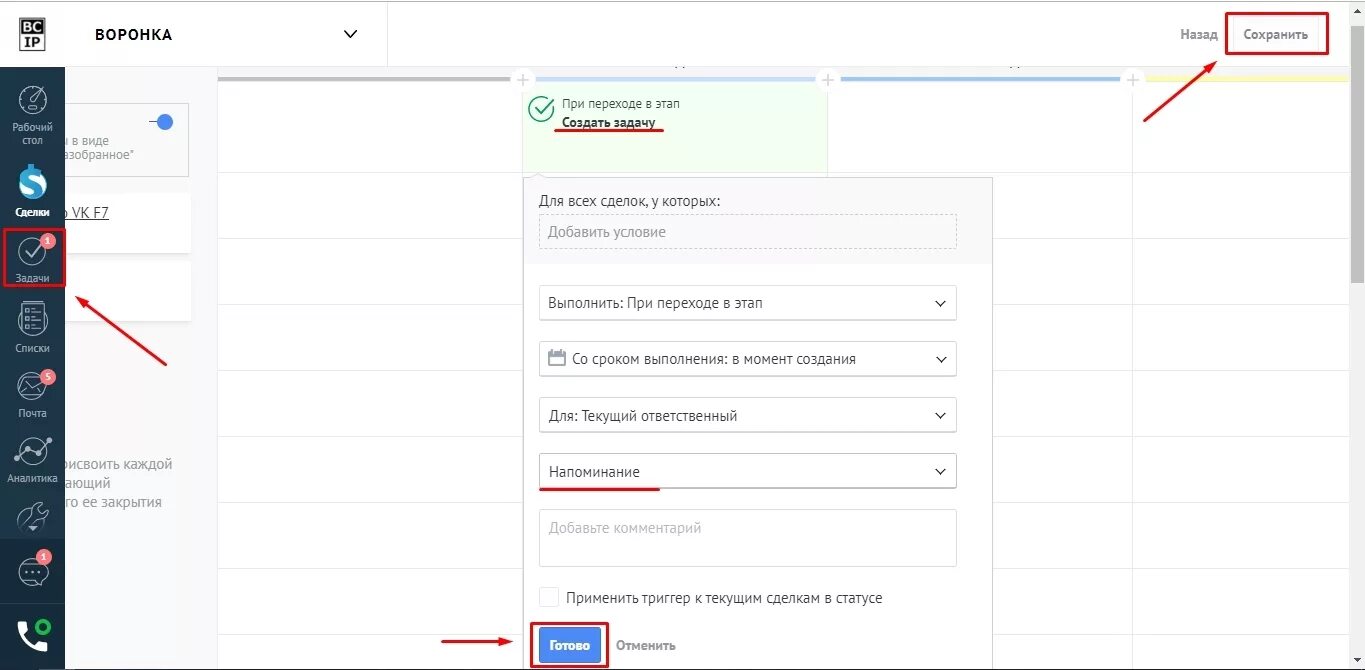
Task: Confirm trigger settings with Готово button
Action: (568, 645)
